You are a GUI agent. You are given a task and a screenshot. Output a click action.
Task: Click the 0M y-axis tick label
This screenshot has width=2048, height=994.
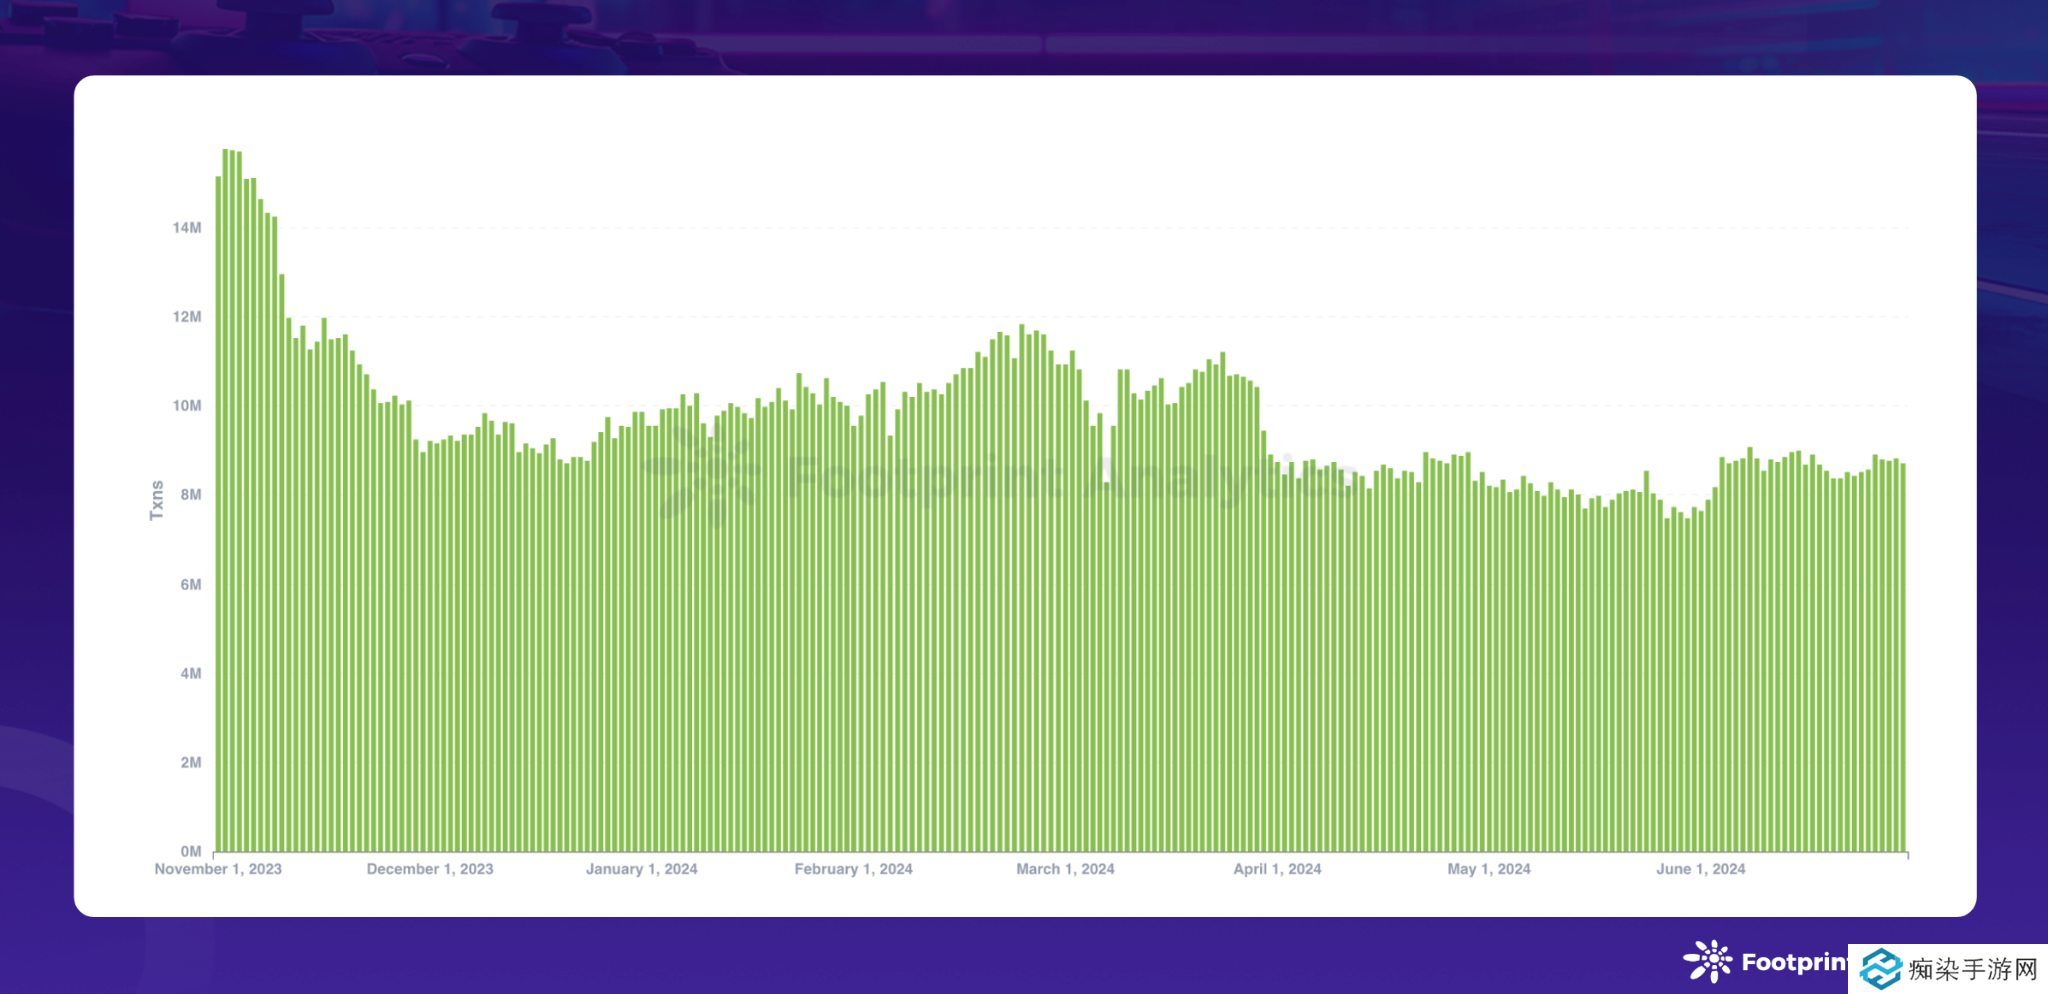click(190, 852)
